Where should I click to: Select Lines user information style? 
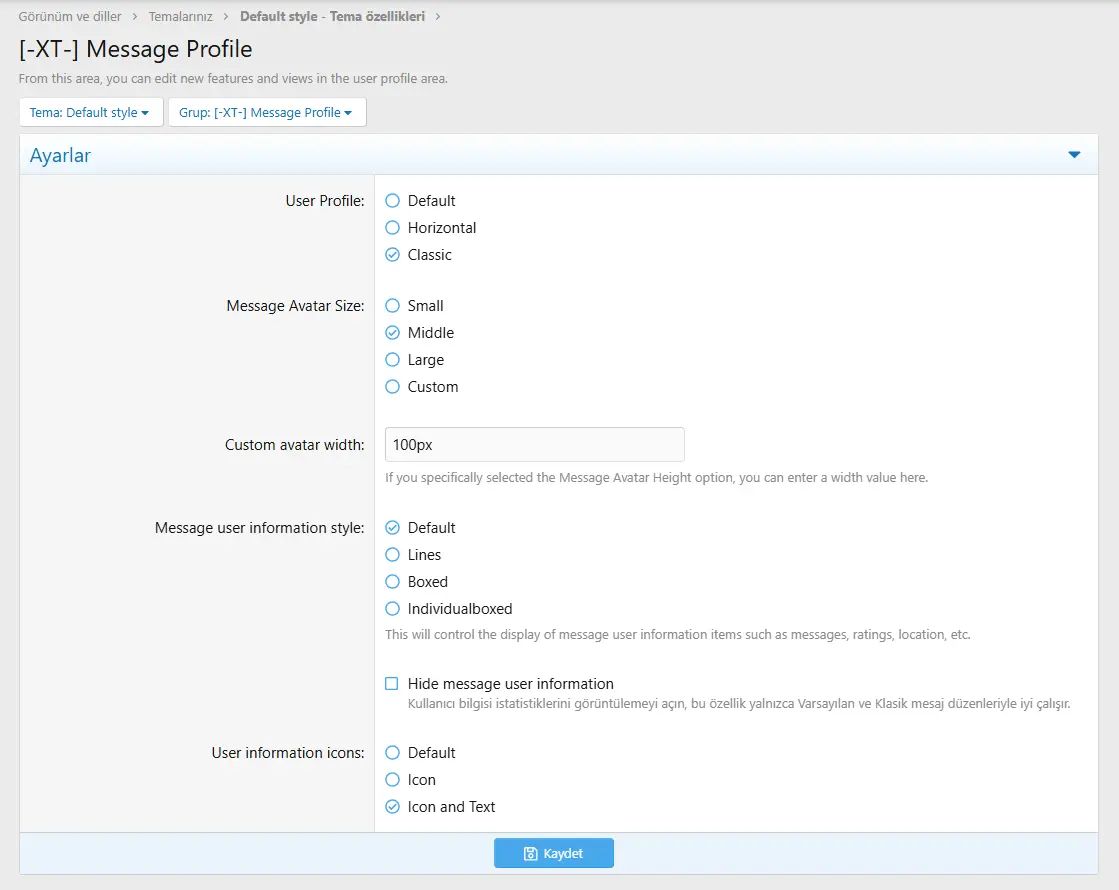point(393,555)
